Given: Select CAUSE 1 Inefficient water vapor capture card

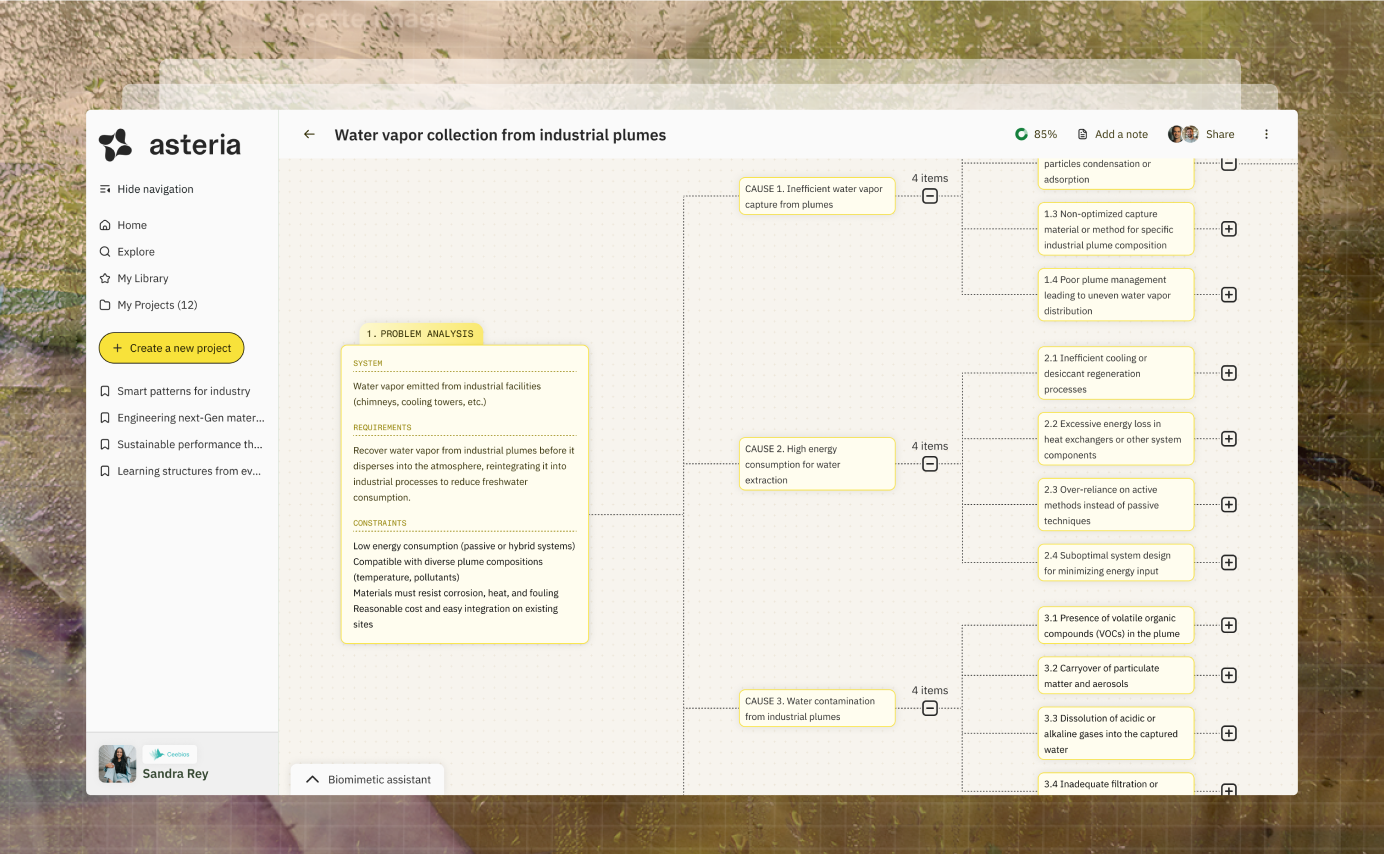Looking at the screenshot, I should point(817,196).
